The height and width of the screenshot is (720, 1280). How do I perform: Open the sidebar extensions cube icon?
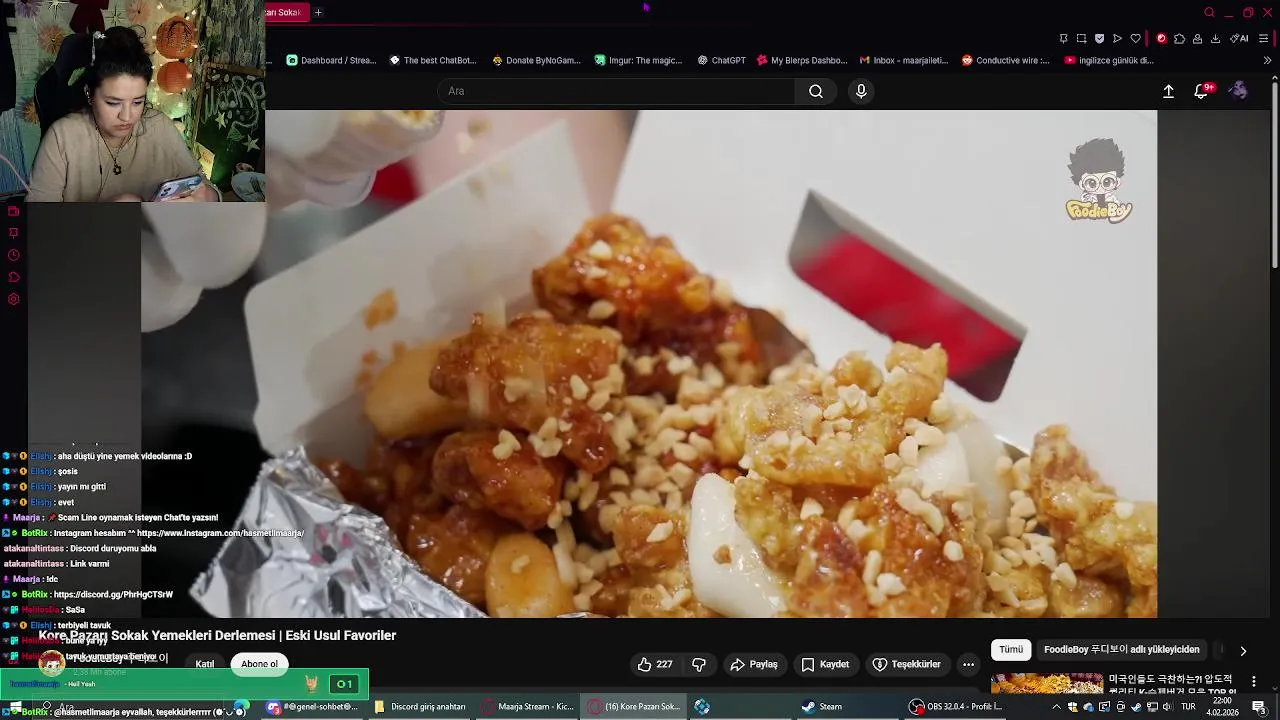point(13,277)
